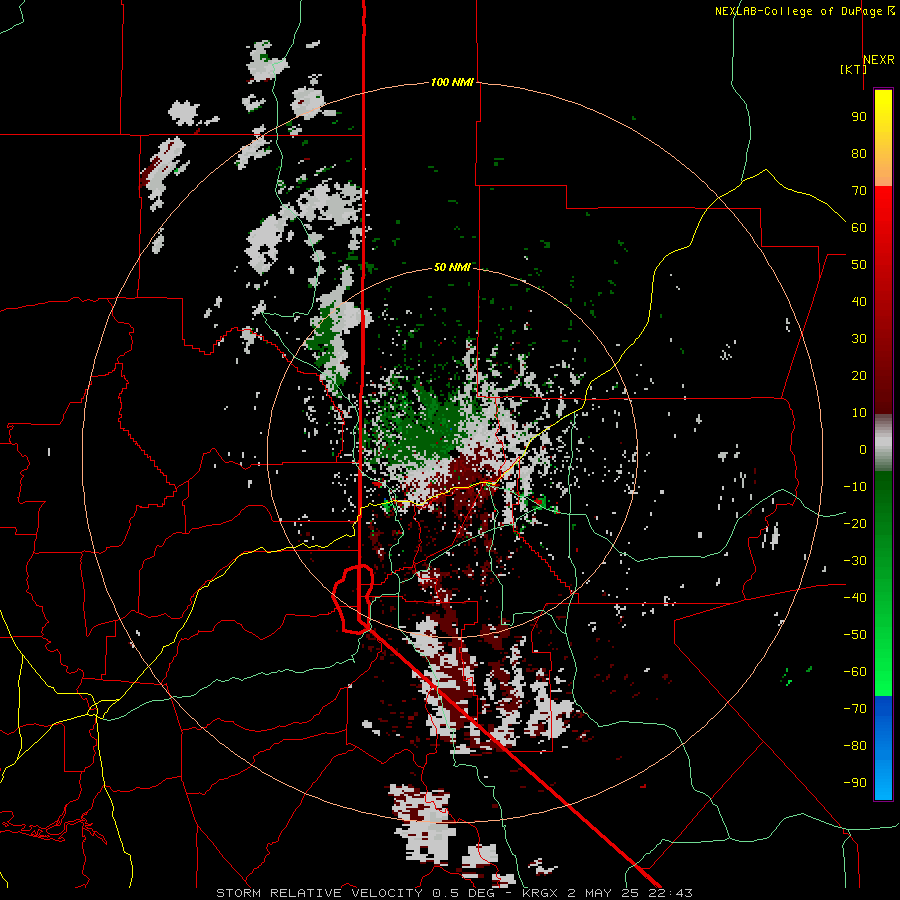Click the -20 value on the velocity scale
The height and width of the screenshot is (900, 900).
(855, 524)
